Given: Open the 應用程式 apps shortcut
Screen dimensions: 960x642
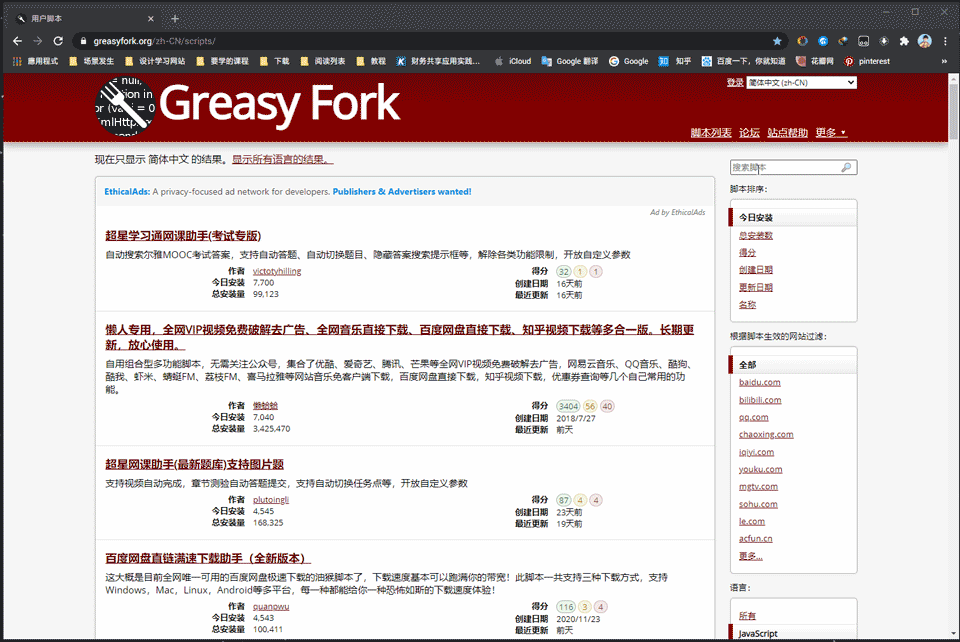Looking at the screenshot, I should point(36,61).
